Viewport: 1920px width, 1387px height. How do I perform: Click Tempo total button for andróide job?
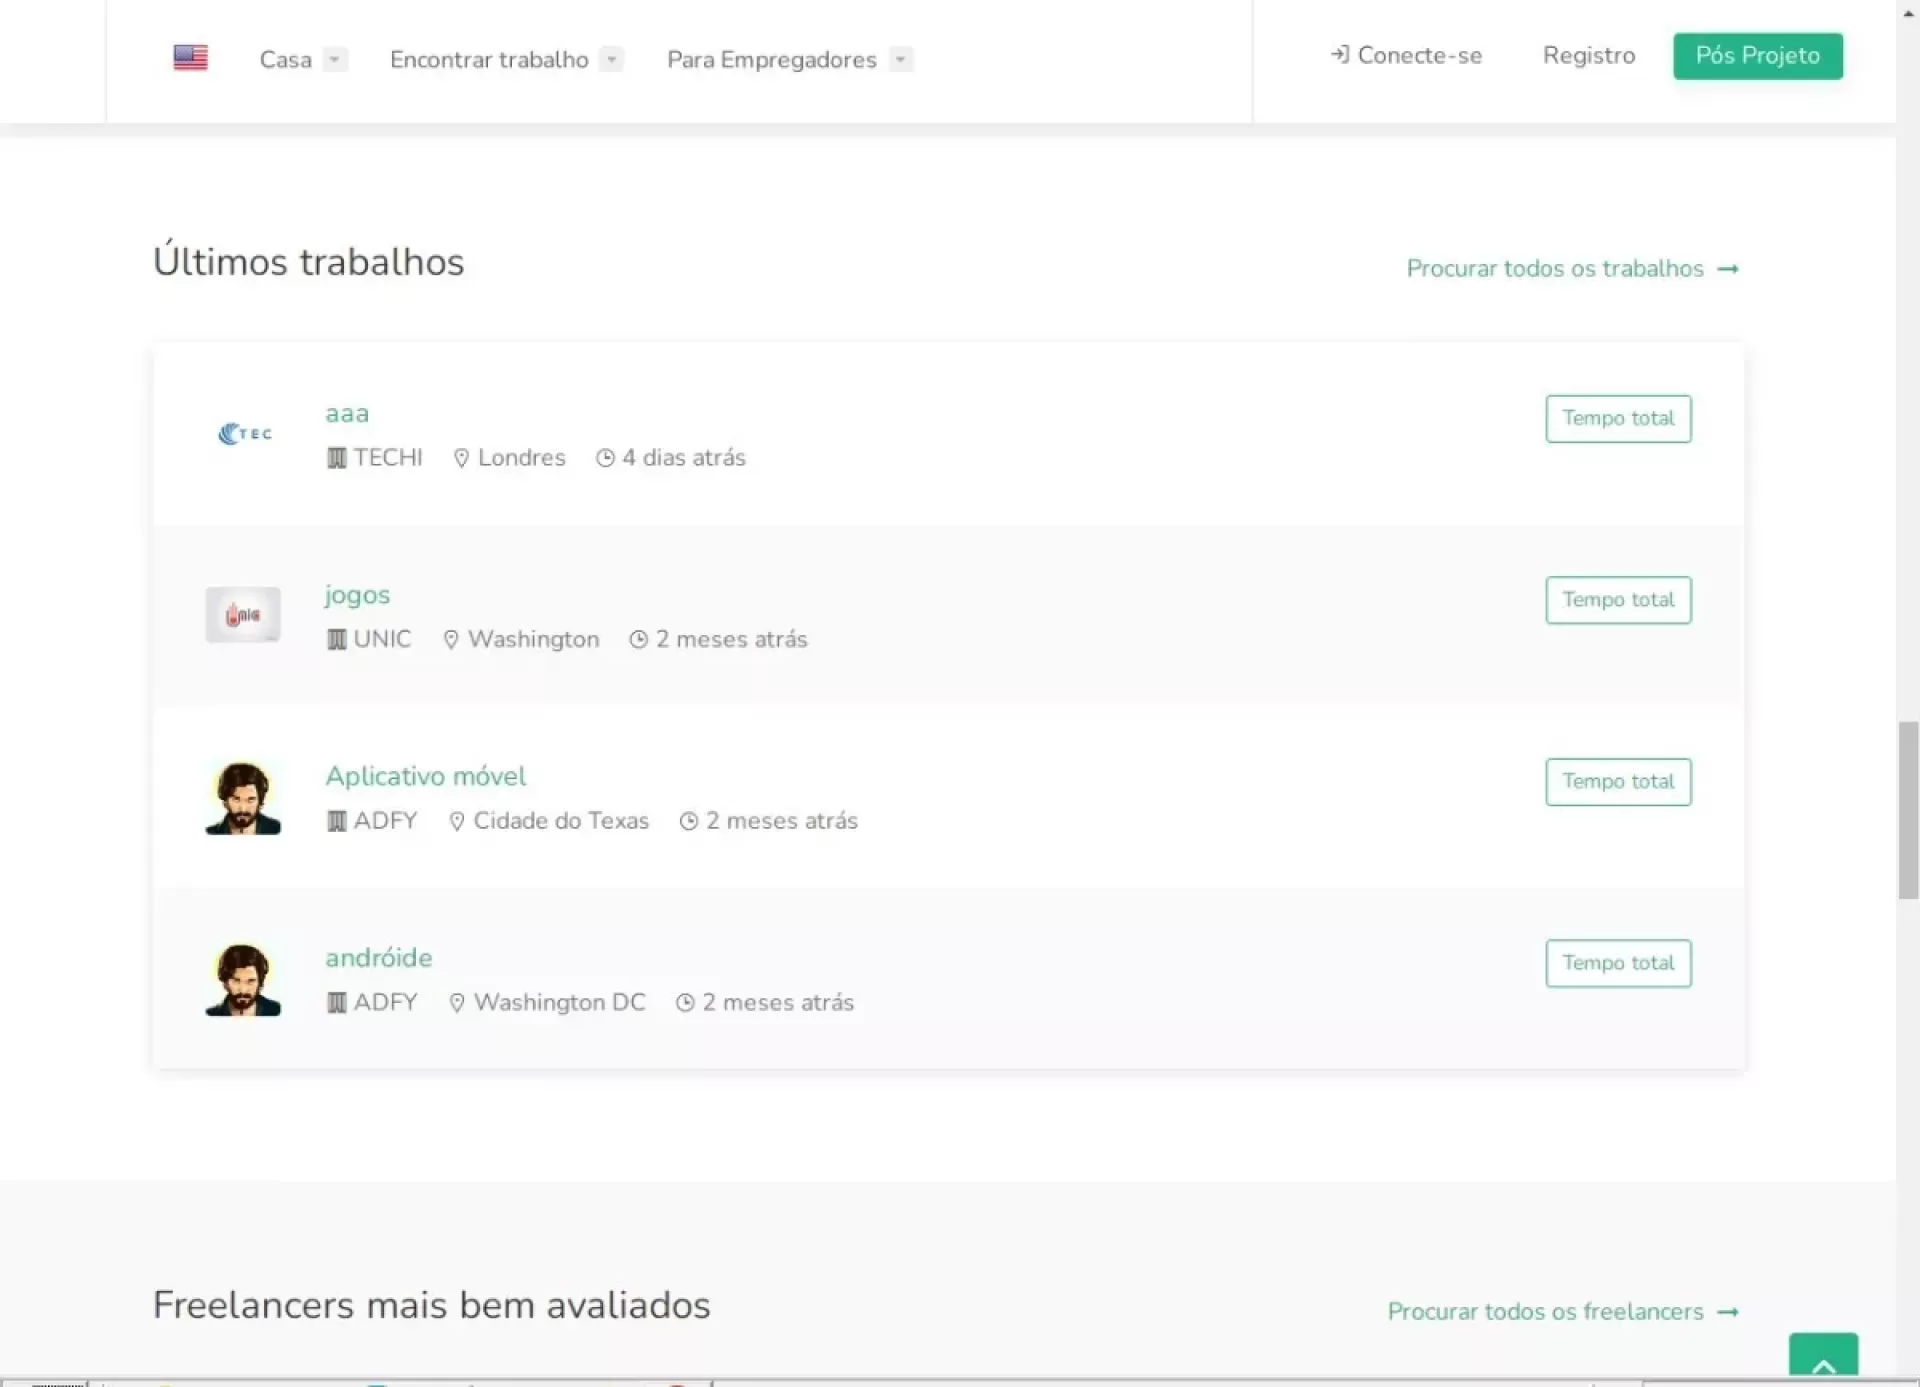pos(1617,963)
